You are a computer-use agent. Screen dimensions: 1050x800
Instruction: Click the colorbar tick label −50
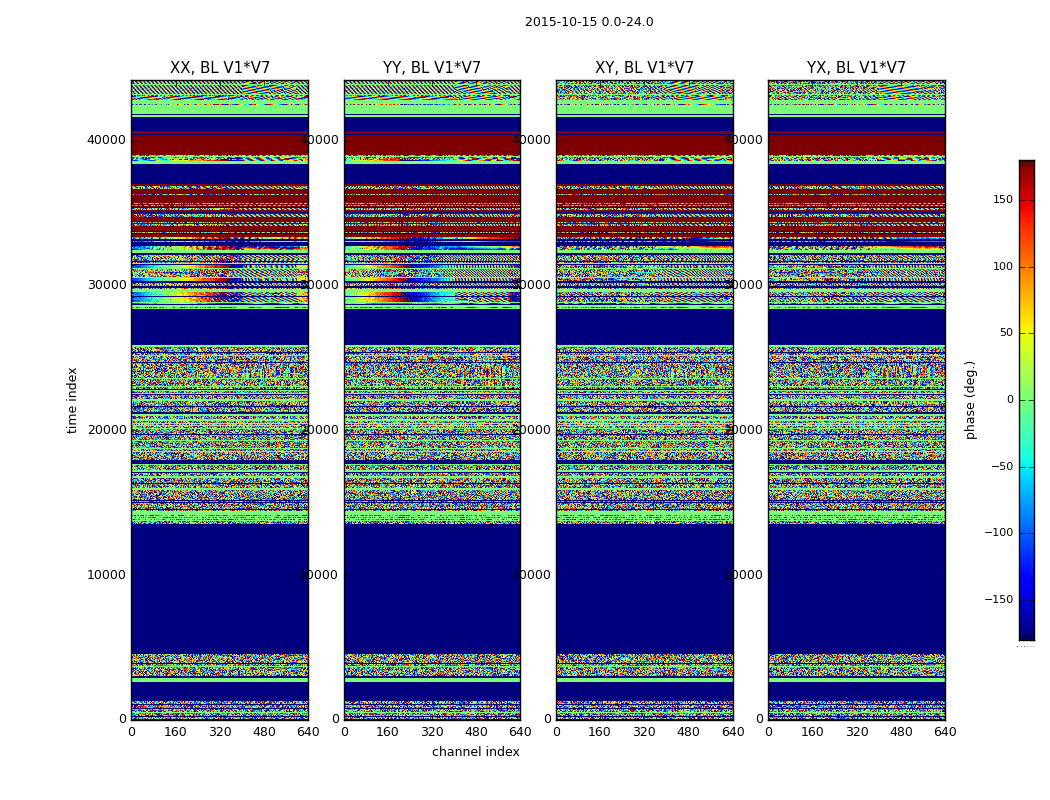tap(1002, 467)
